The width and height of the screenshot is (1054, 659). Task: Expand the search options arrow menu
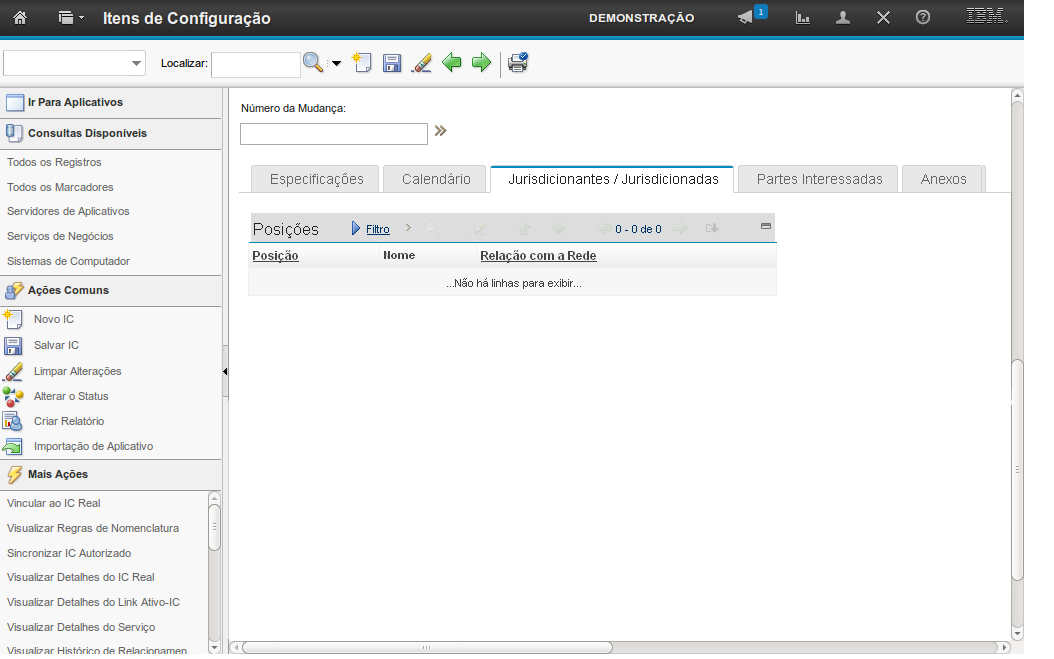pos(336,64)
